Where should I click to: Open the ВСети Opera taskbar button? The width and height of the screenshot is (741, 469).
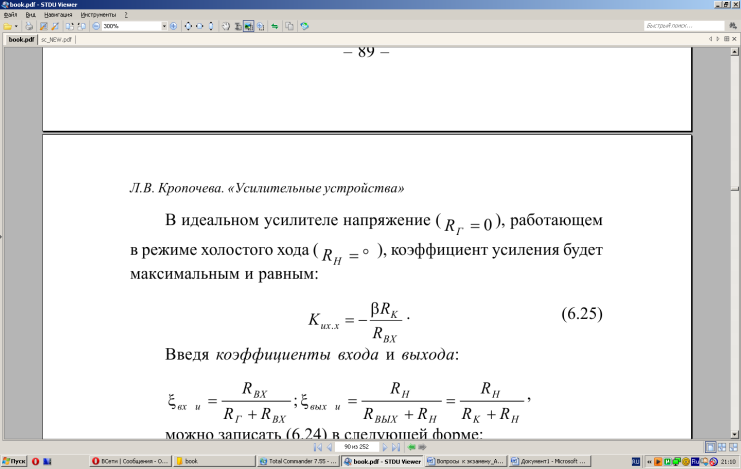point(130,461)
